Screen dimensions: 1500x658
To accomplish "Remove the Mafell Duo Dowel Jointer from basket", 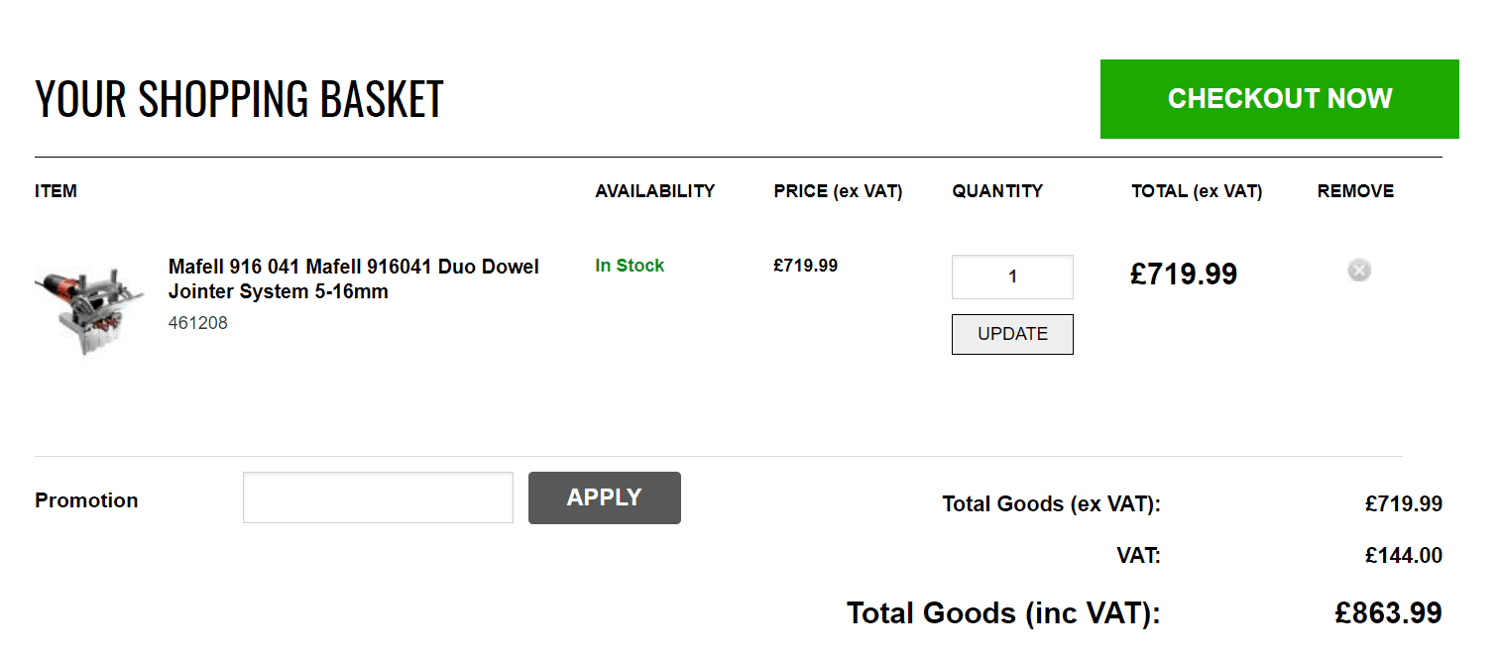I will [x=1358, y=269].
